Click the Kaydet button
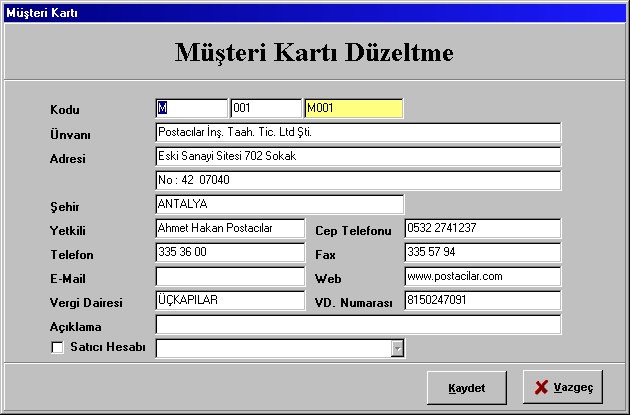 click(466, 387)
